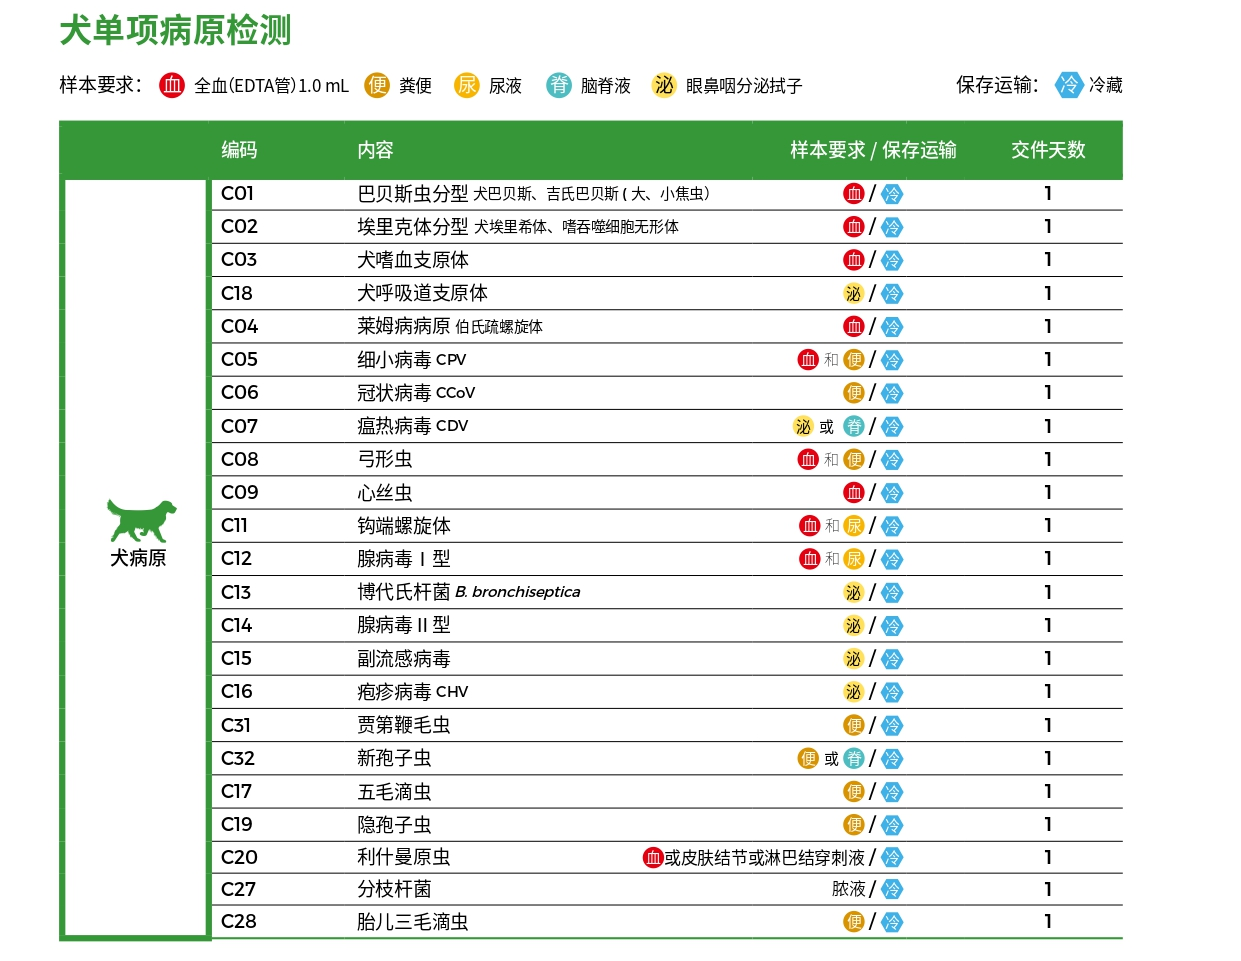
Task: Click the blue refrigeration icon in legend
Action: [1069, 85]
